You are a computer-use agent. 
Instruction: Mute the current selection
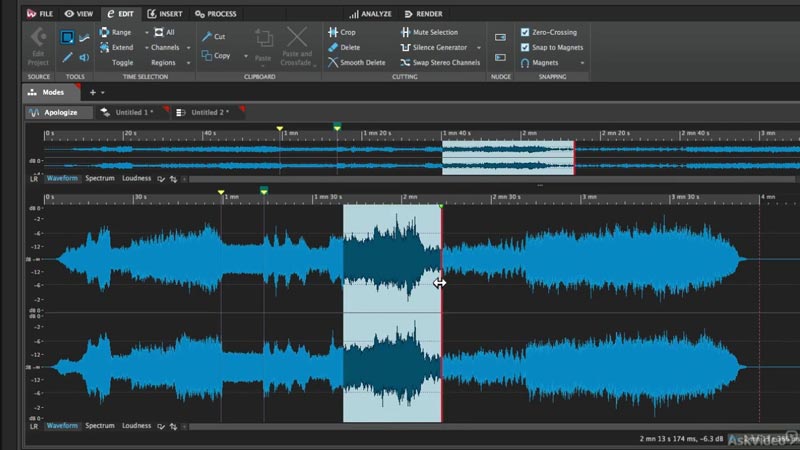[429, 32]
